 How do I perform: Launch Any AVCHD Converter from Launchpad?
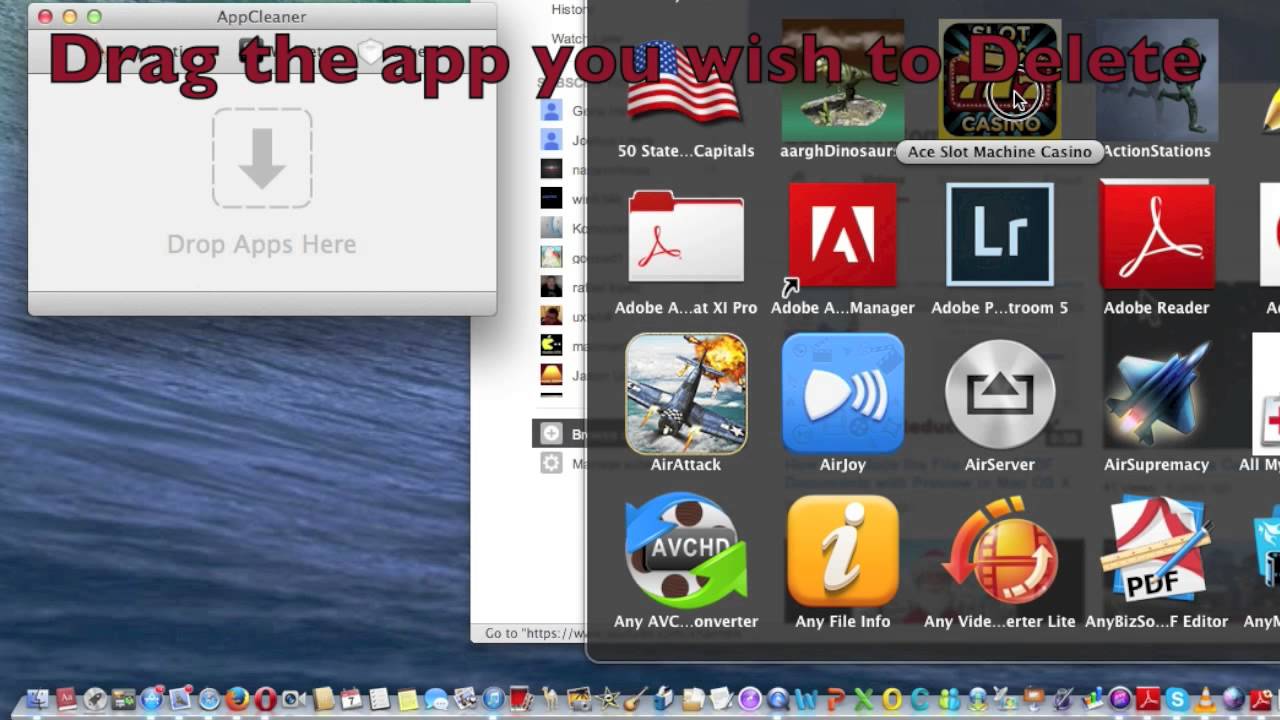click(x=686, y=550)
